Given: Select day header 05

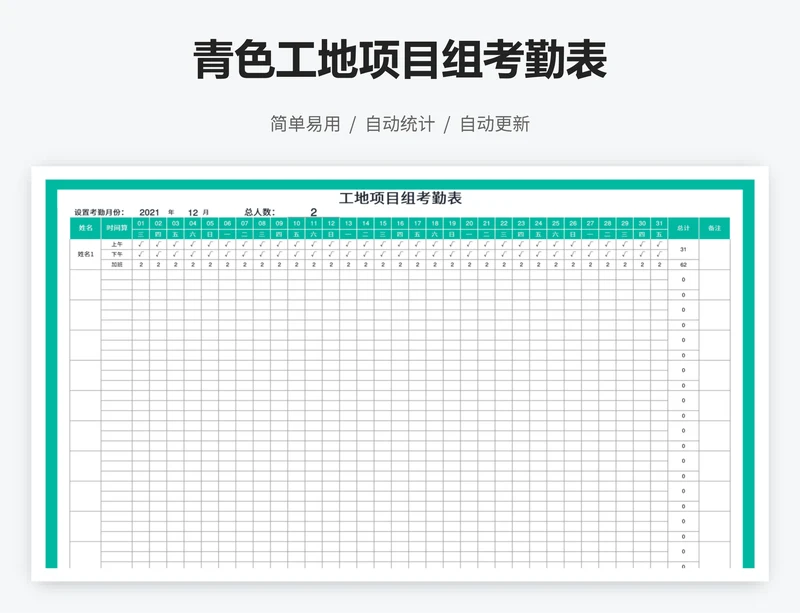Looking at the screenshot, I should click(x=210, y=223).
